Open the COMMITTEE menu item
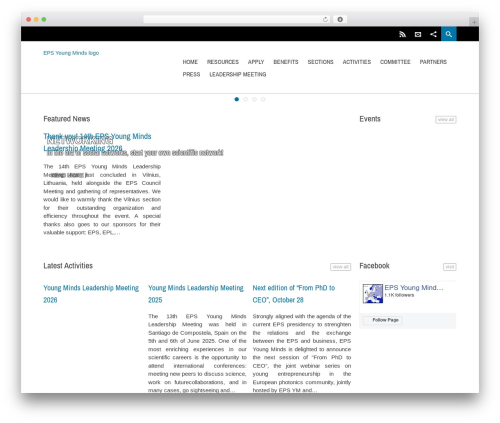 (x=395, y=62)
